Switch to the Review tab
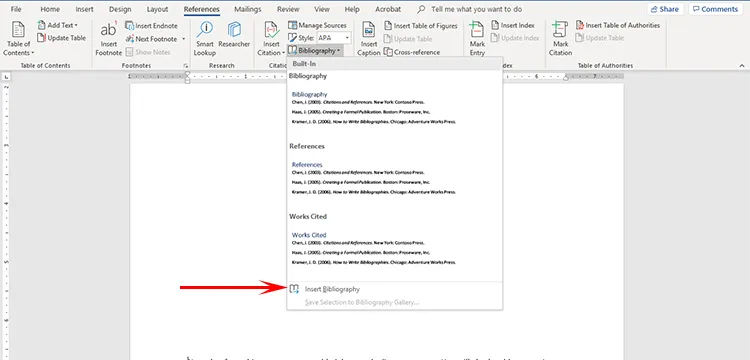The image size is (750, 360). [288, 9]
